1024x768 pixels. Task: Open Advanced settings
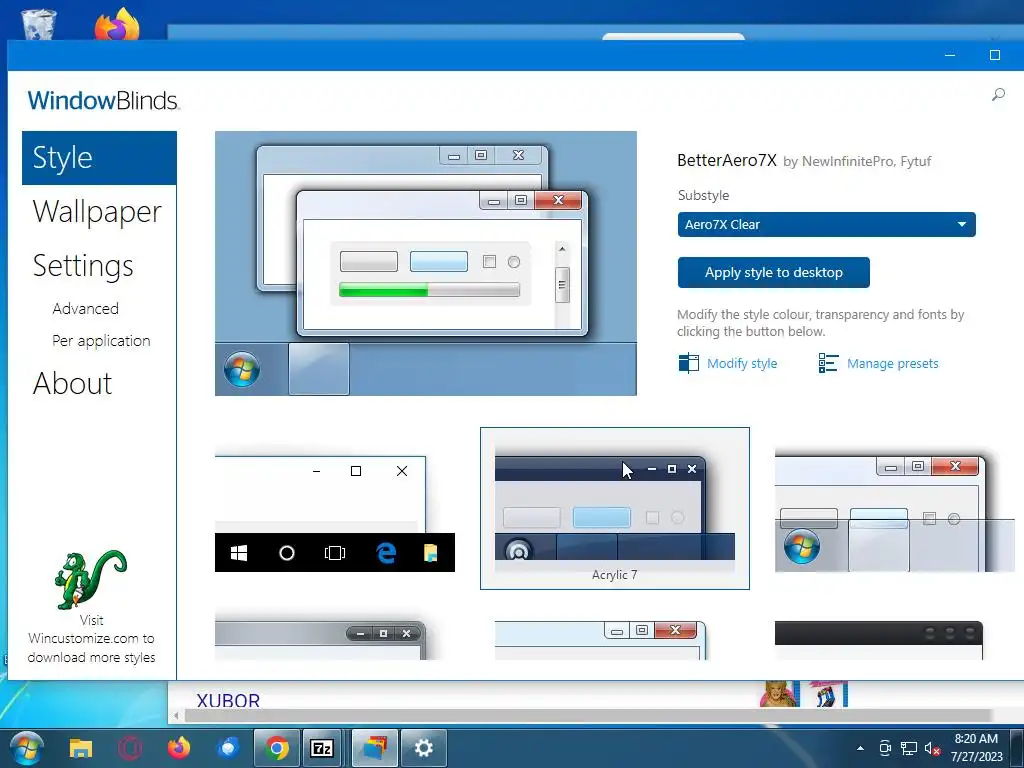coord(86,308)
